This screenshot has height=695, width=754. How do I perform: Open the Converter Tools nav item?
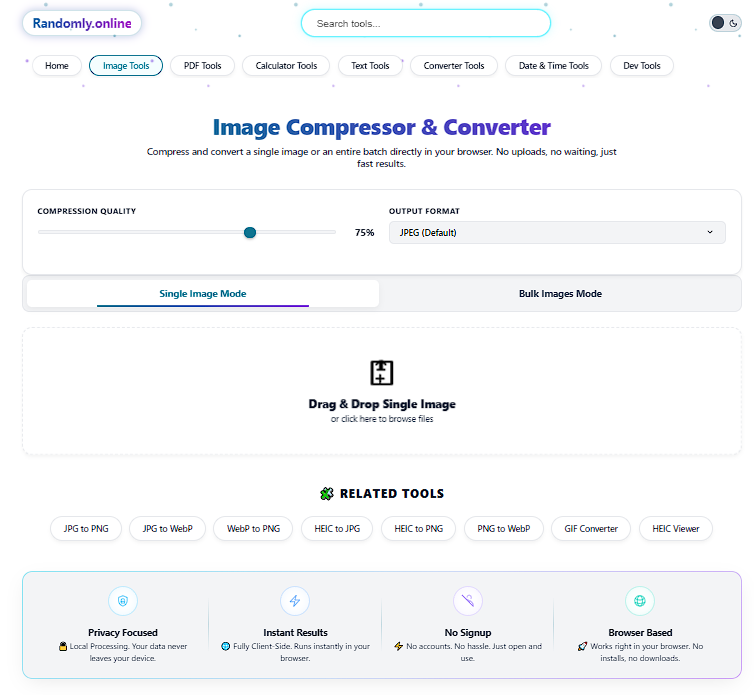click(453, 65)
